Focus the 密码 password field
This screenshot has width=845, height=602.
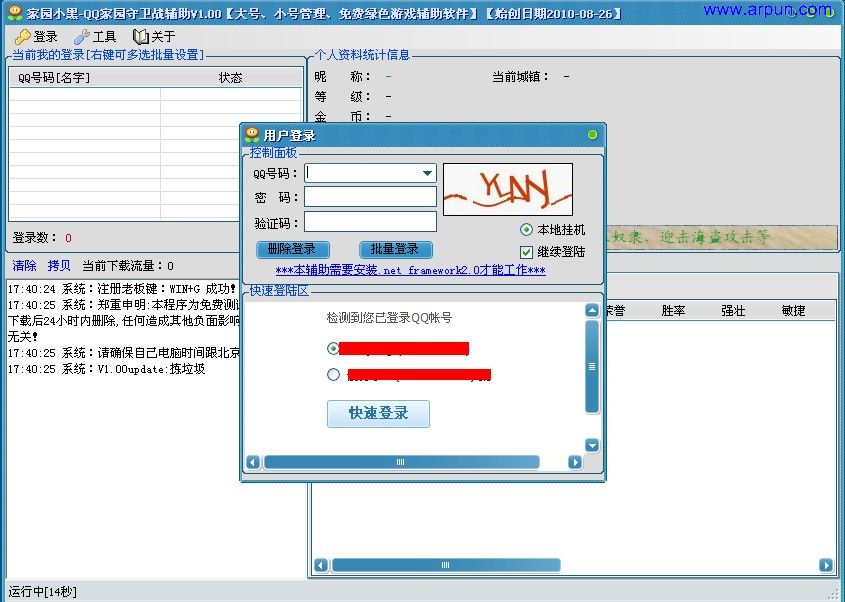pos(370,197)
